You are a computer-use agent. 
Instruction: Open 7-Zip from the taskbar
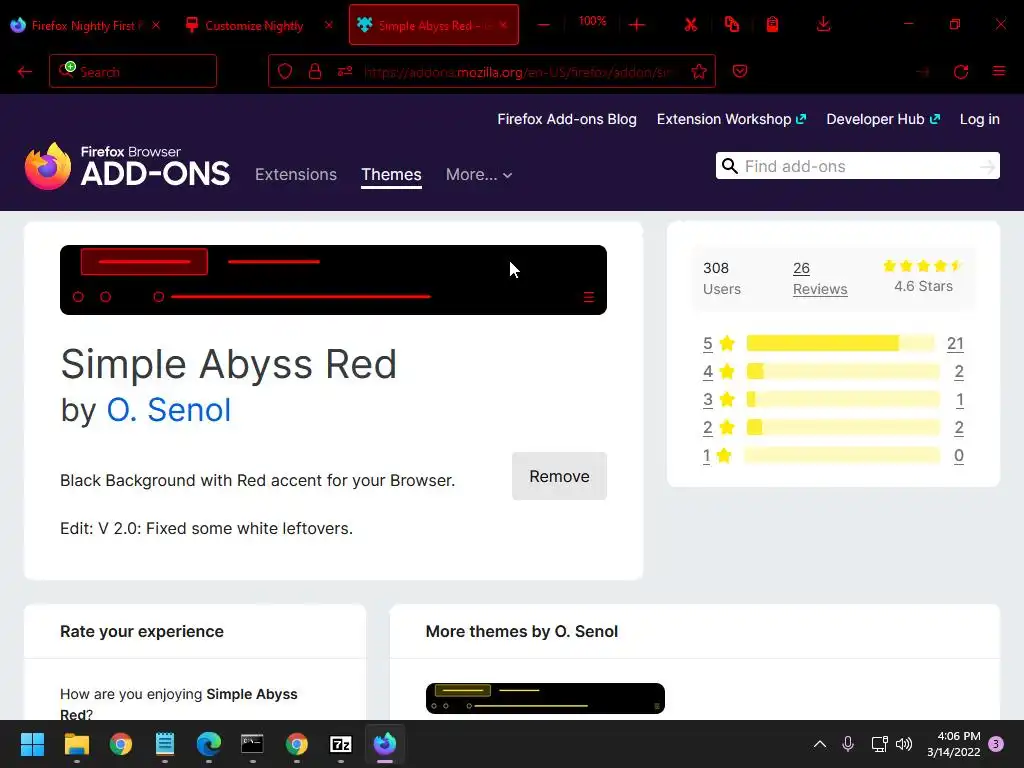point(341,744)
